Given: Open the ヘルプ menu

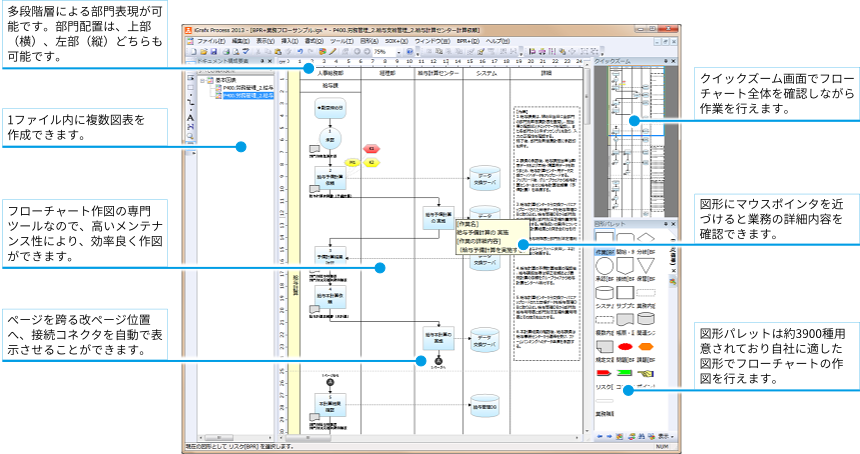Looking at the screenshot, I should (x=497, y=41).
